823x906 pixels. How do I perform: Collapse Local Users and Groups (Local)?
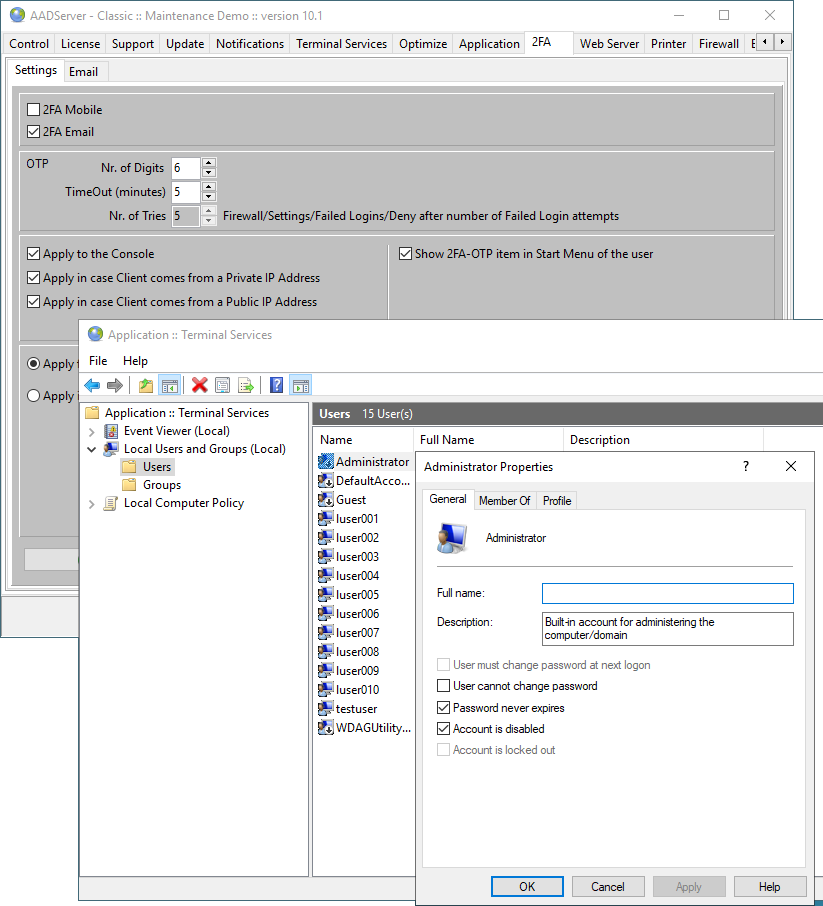point(91,449)
